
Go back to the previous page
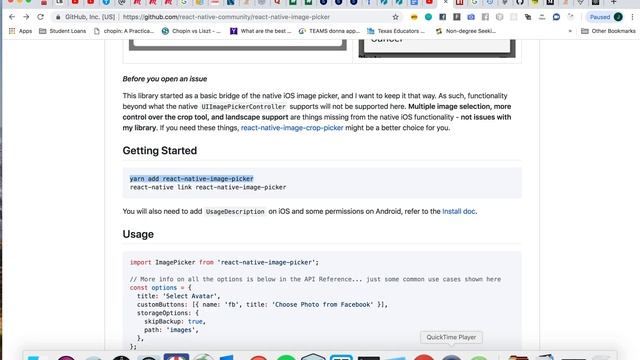[x=12, y=17]
